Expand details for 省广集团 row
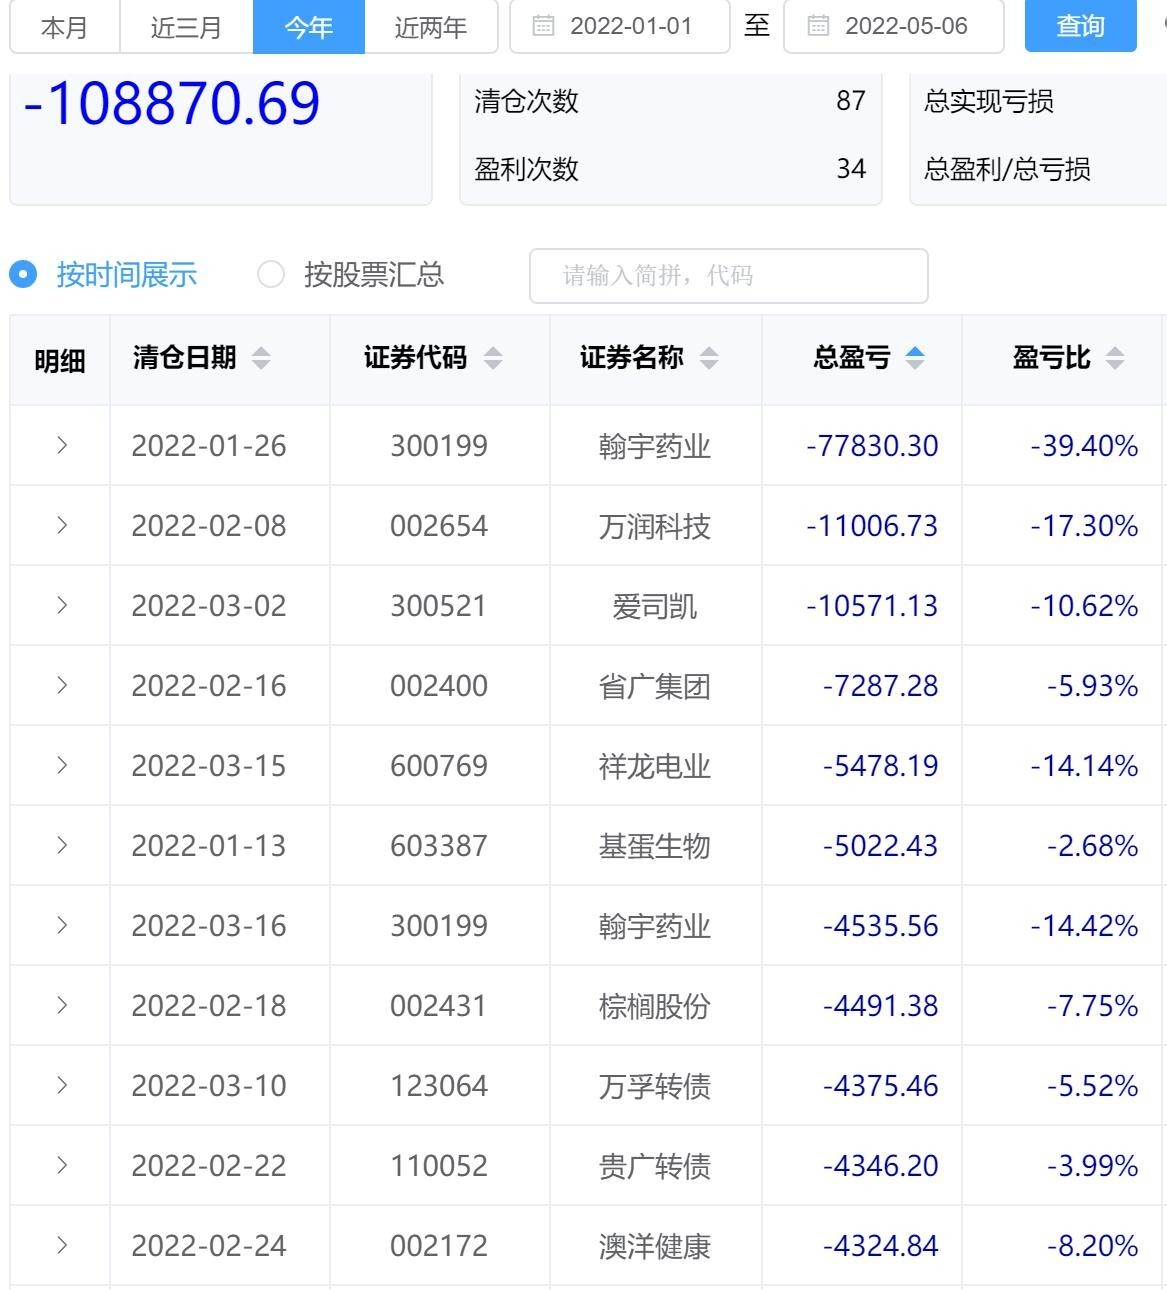 (x=62, y=685)
